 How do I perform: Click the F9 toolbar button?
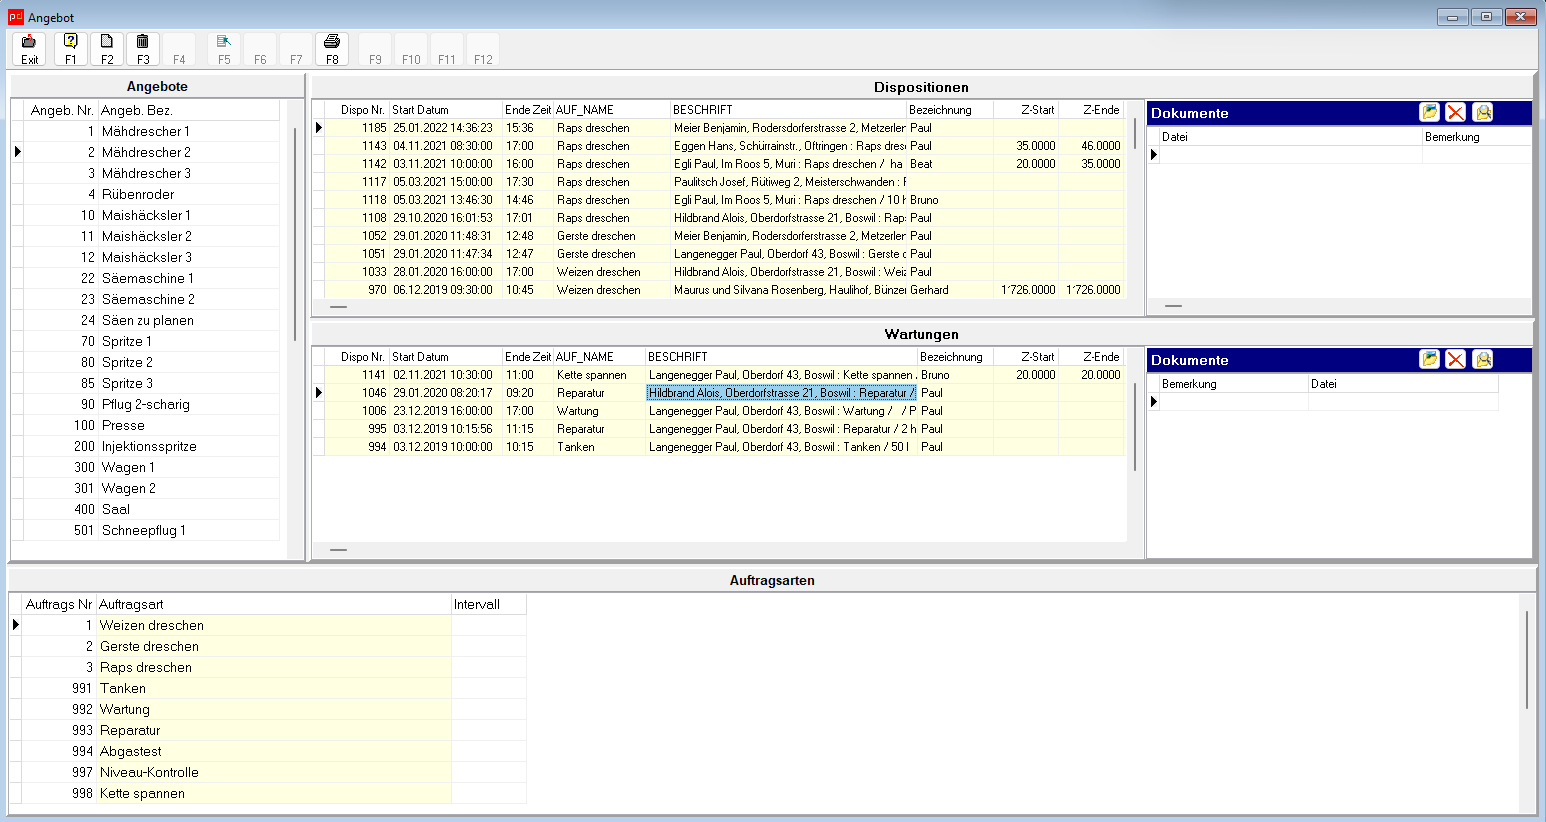375,49
